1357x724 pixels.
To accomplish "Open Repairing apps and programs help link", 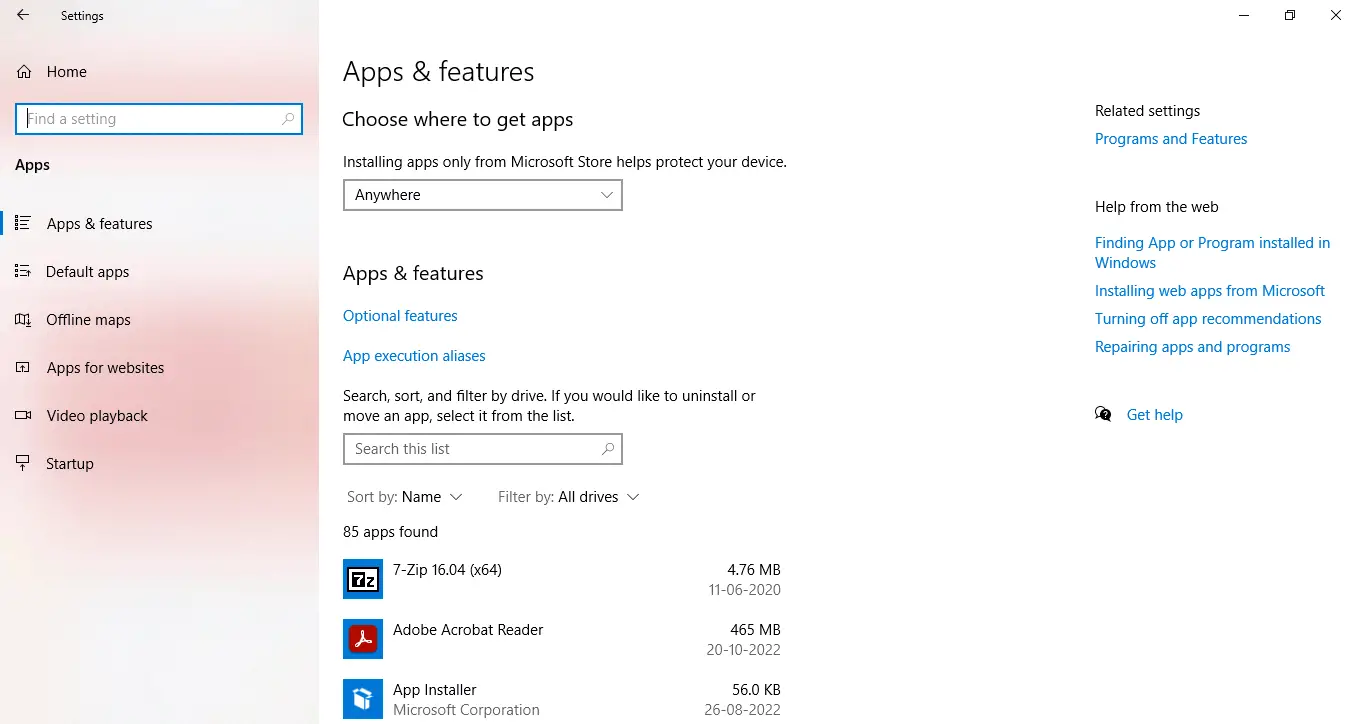I will click(x=1192, y=346).
